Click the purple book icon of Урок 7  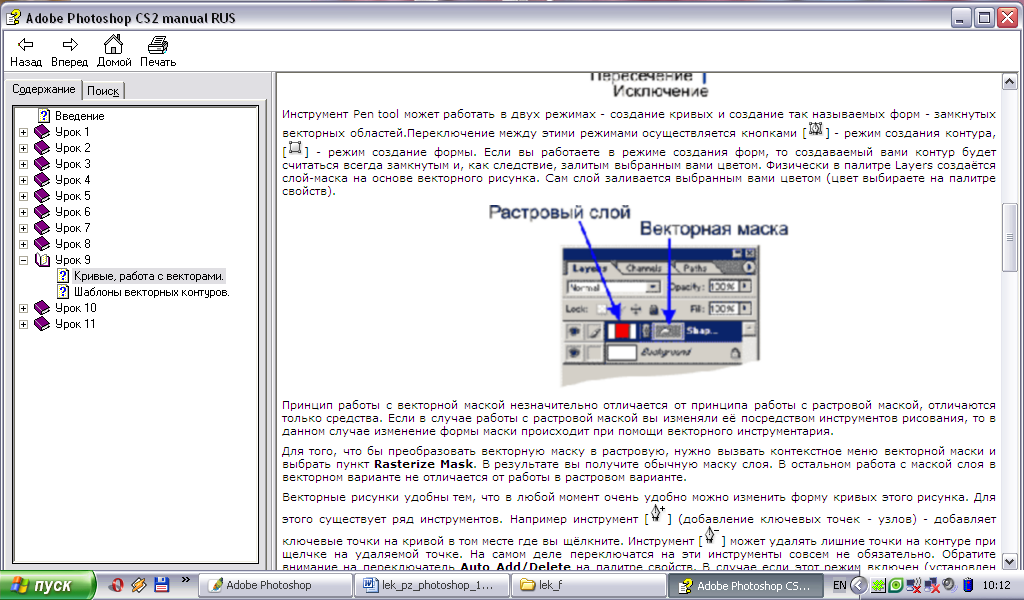point(42,227)
